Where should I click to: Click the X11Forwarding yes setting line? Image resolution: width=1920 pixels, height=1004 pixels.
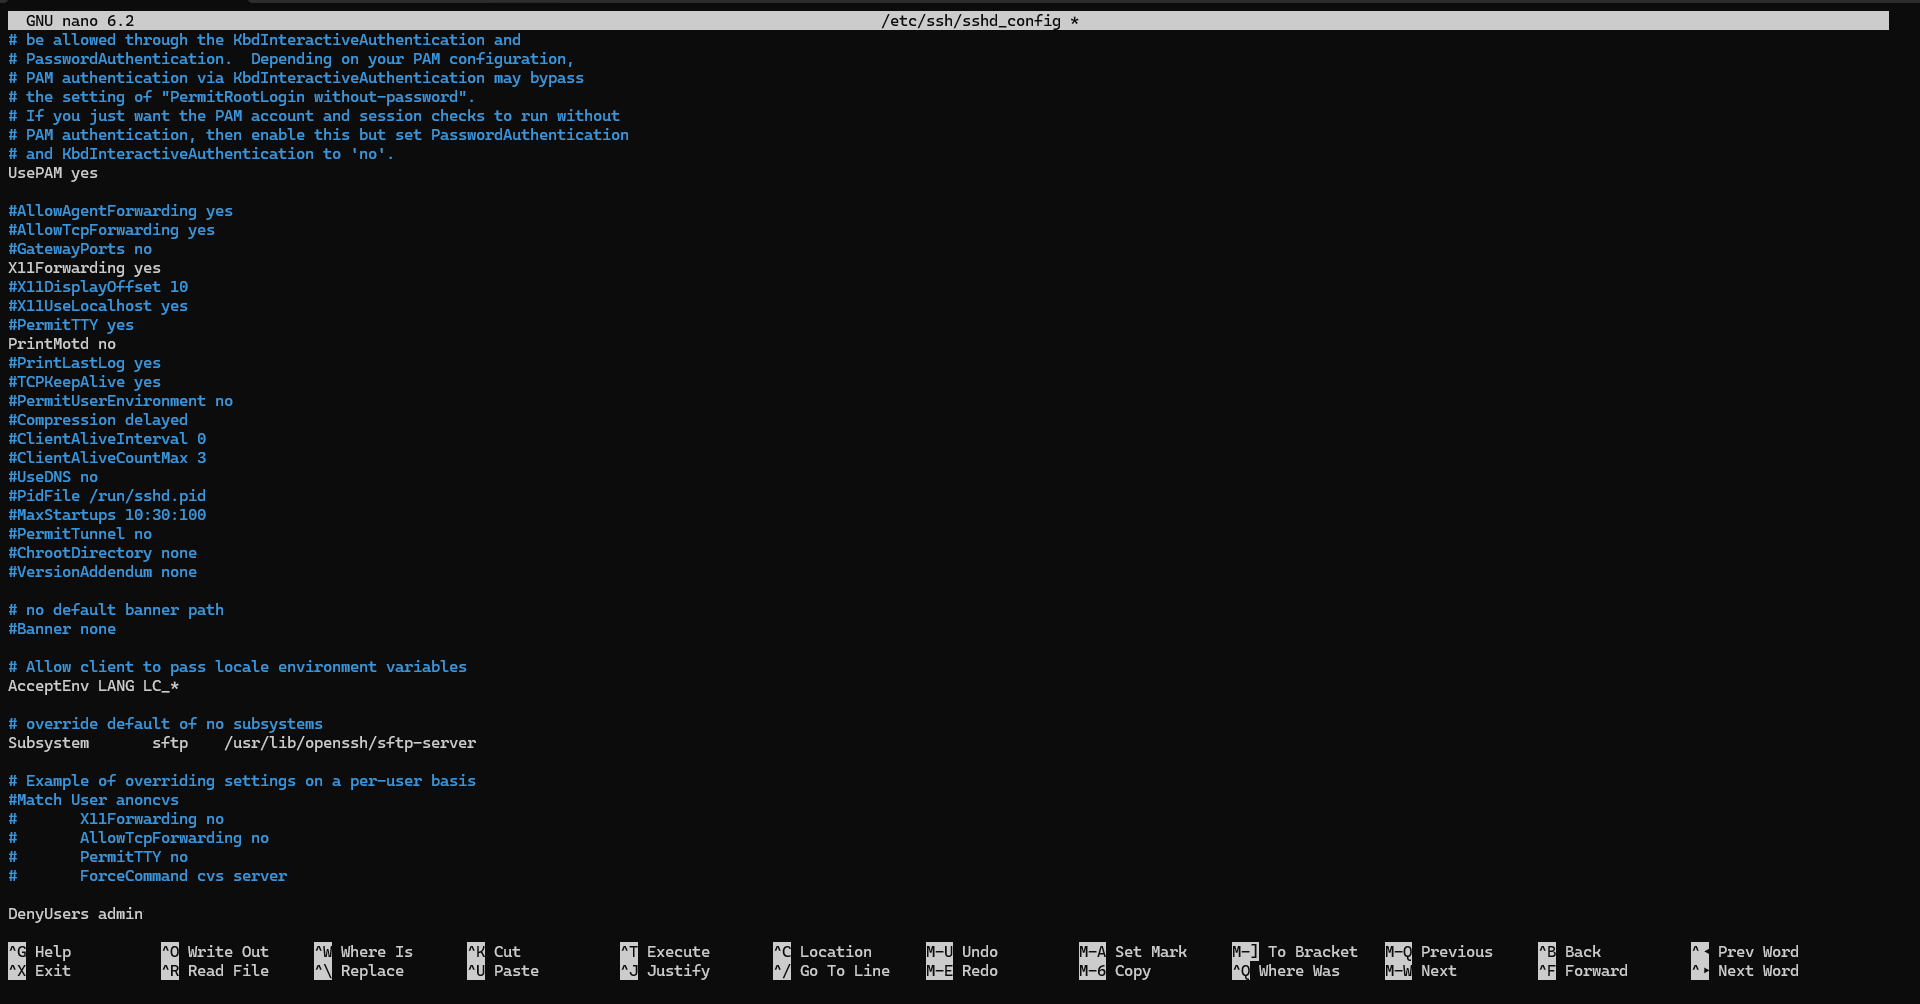pos(84,268)
